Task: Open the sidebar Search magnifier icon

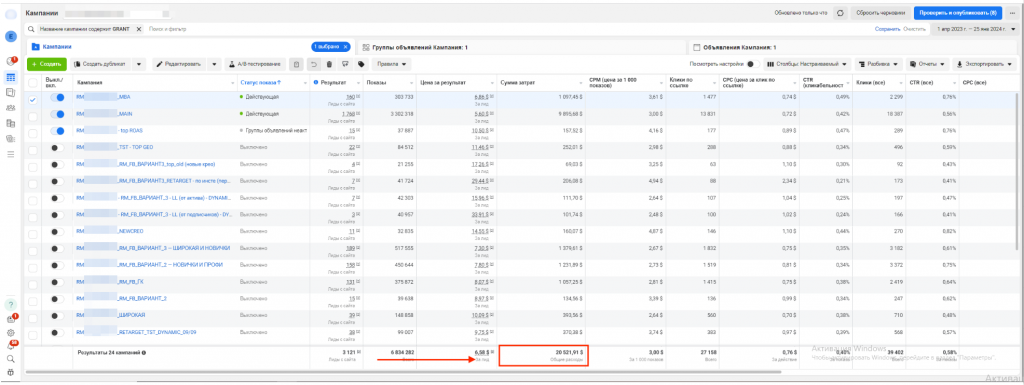Action: pyautogui.click(x=10, y=358)
